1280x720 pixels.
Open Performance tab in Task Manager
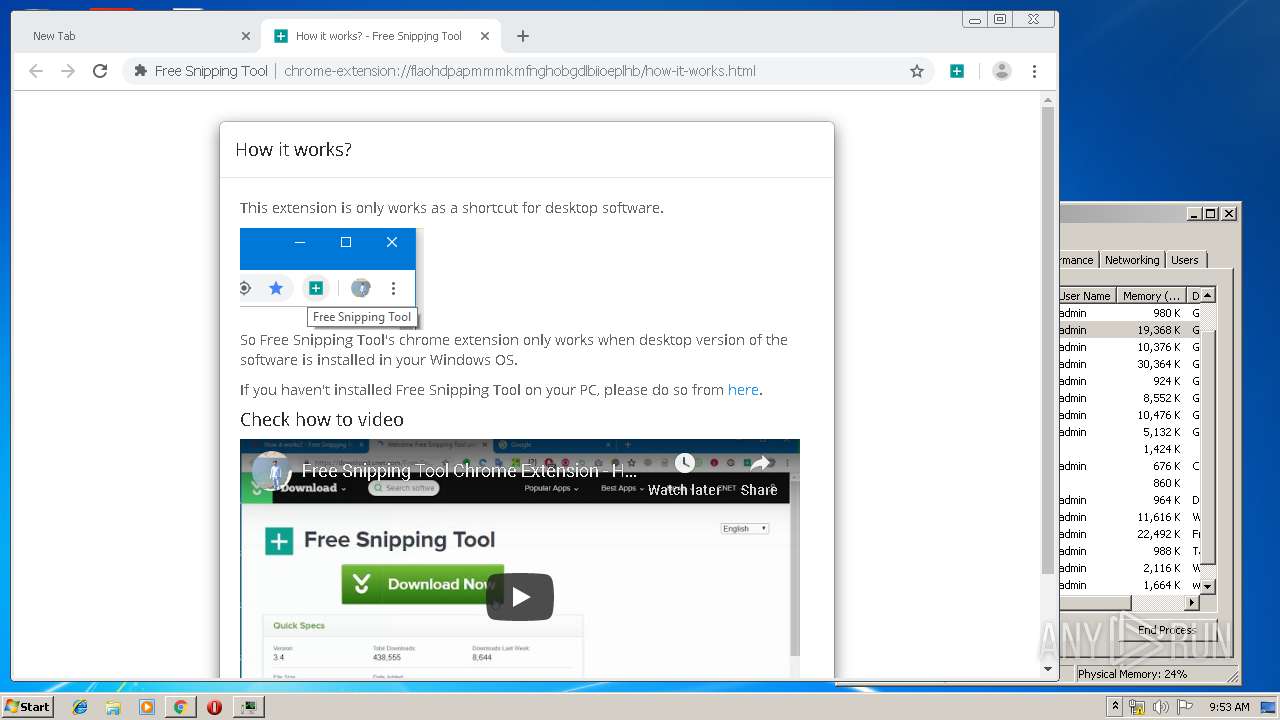click(x=1078, y=260)
